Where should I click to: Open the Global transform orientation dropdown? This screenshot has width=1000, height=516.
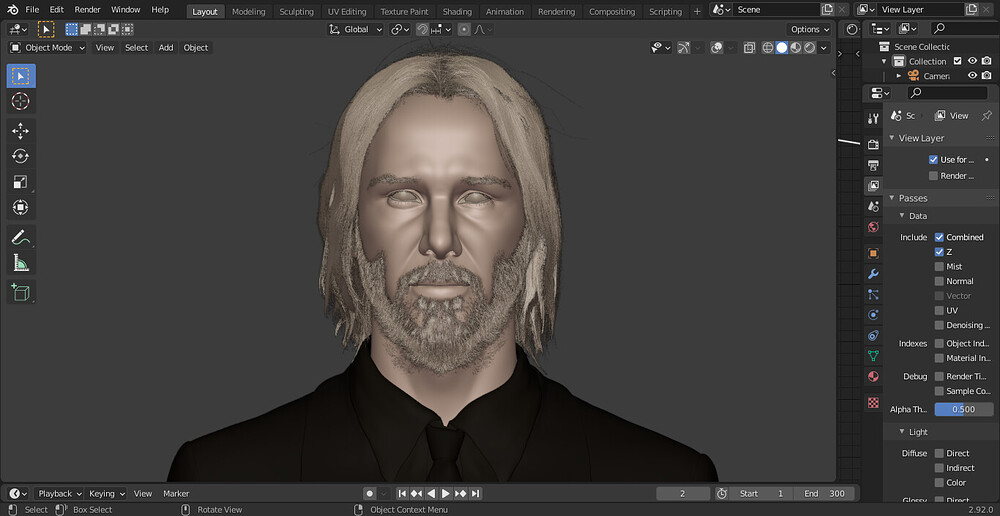click(356, 29)
